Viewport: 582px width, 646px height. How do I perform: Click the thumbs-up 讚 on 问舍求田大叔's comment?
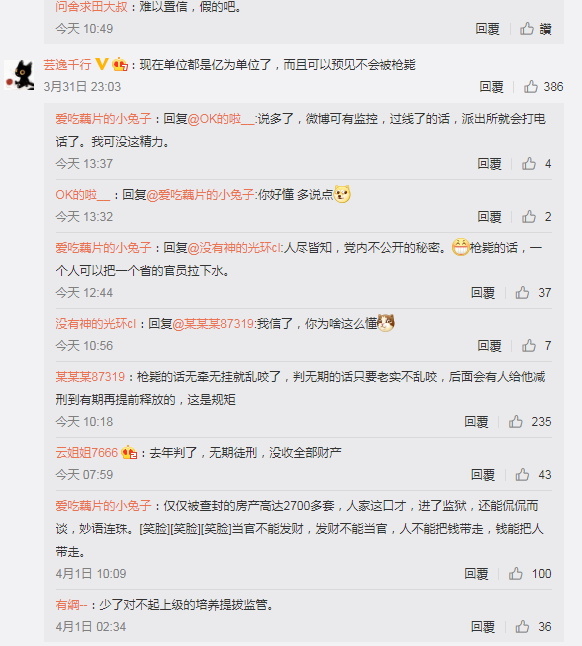(527, 29)
